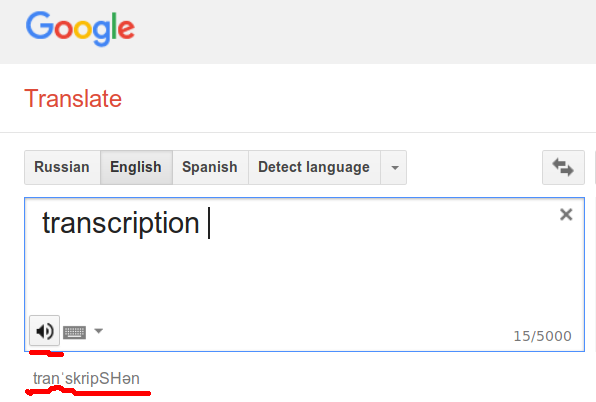Viewport: 596px width, 402px height.
Task: Choose Spanish as source language
Action: [x=210, y=168]
